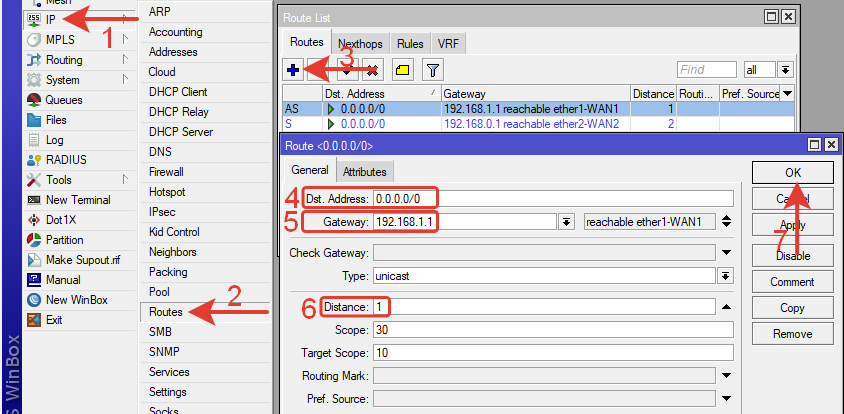Click the IP menu icon in the sidebar

[33, 20]
